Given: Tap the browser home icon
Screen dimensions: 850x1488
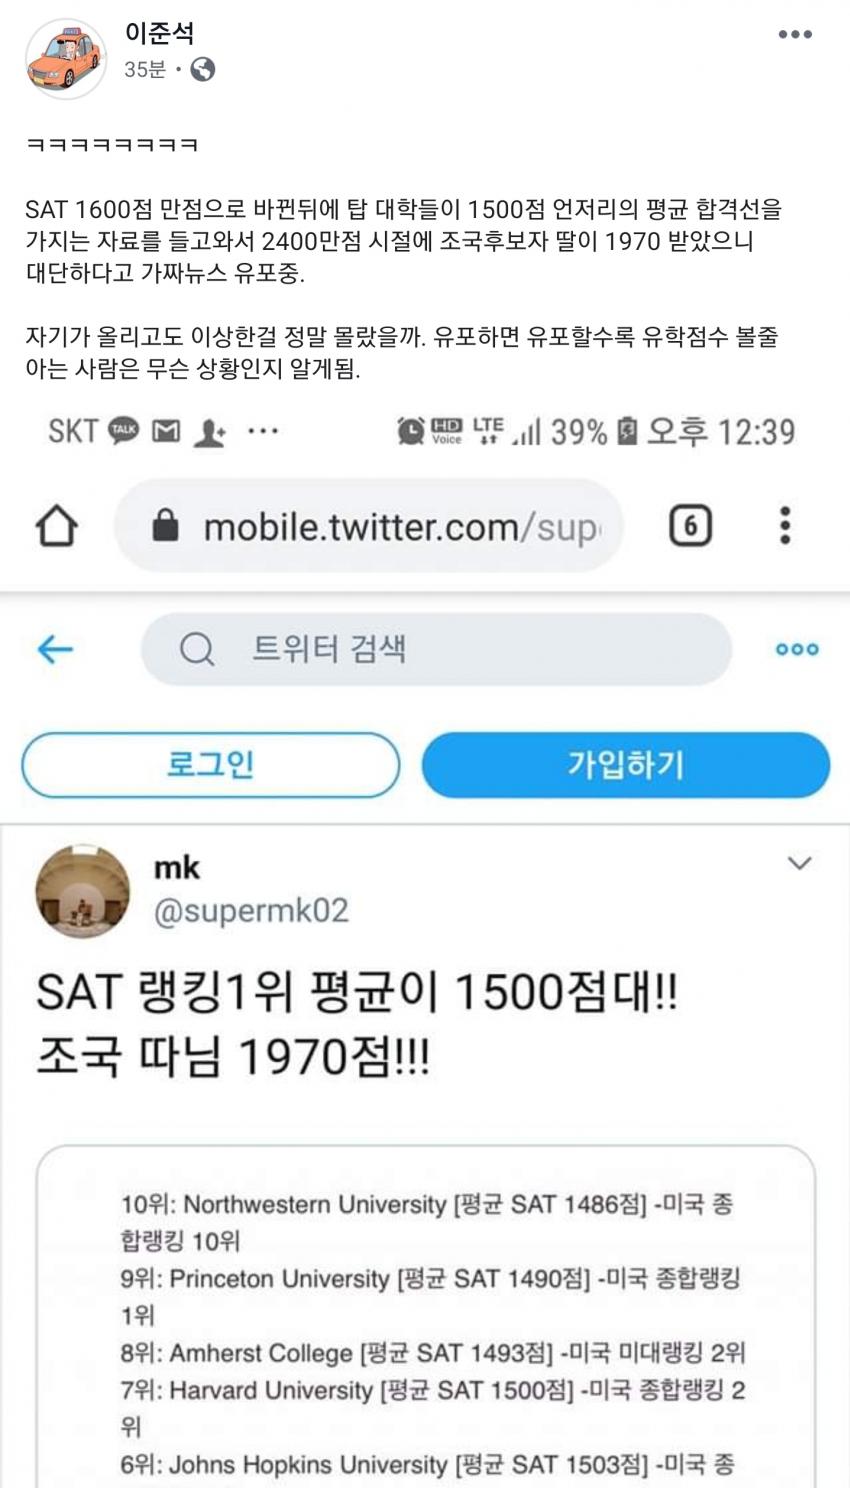Looking at the screenshot, I should click(x=57, y=525).
